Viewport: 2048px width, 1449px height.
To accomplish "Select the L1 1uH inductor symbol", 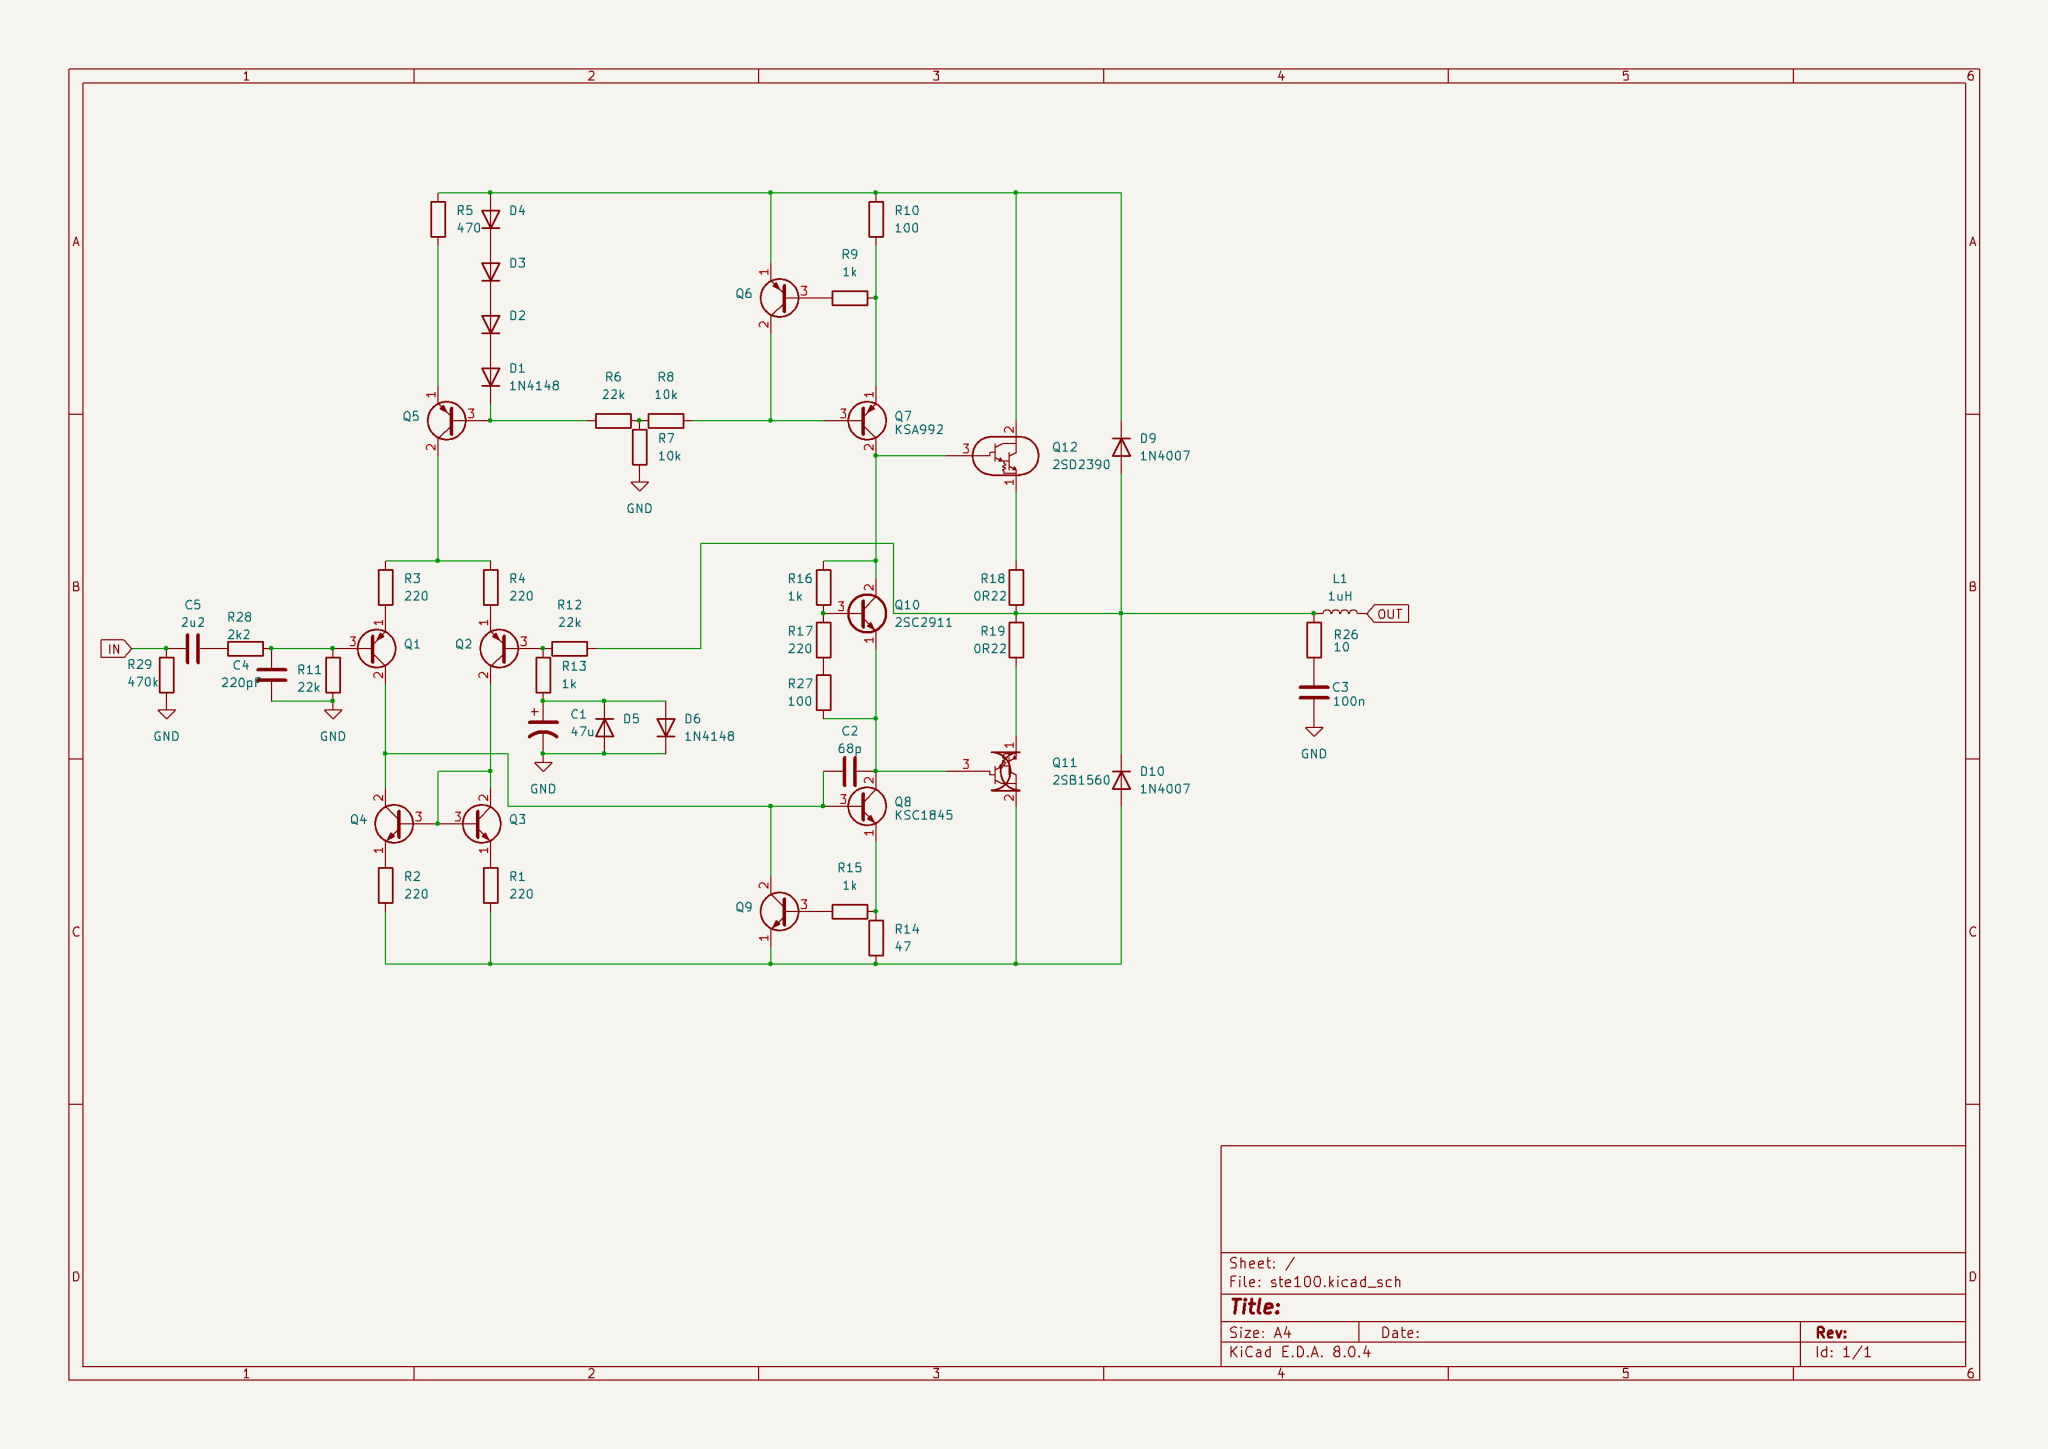I will 1340,612.
